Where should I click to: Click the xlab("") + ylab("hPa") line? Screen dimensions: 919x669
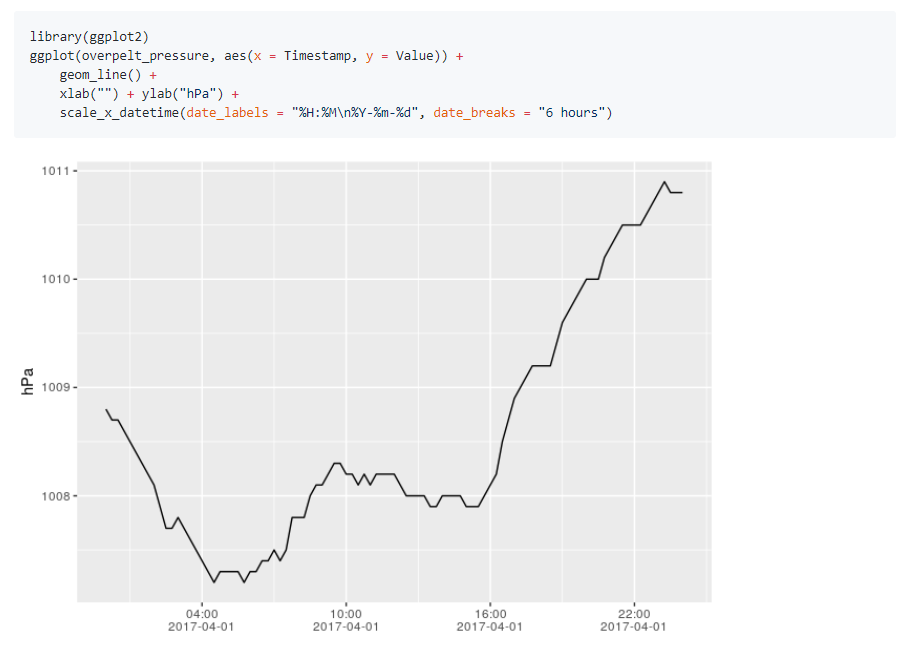click(x=149, y=94)
